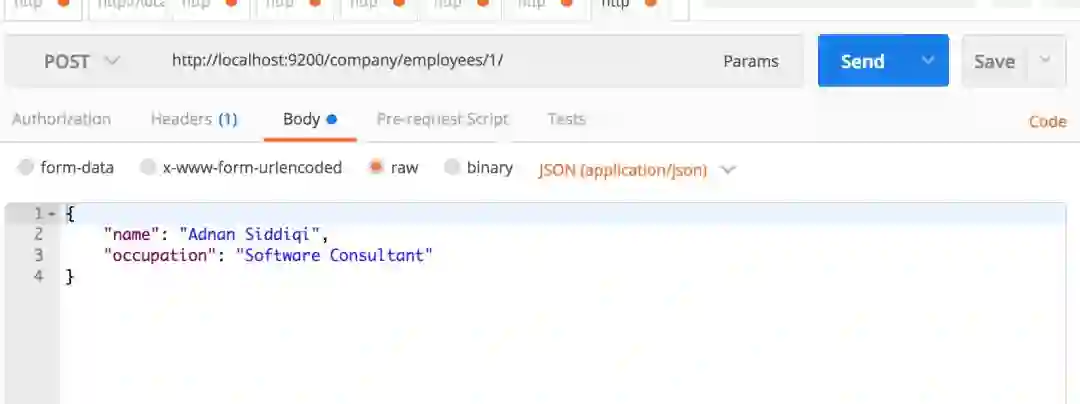Open the Code snippet link
The width and height of the screenshot is (1080, 404).
click(x=1048, y=122)
